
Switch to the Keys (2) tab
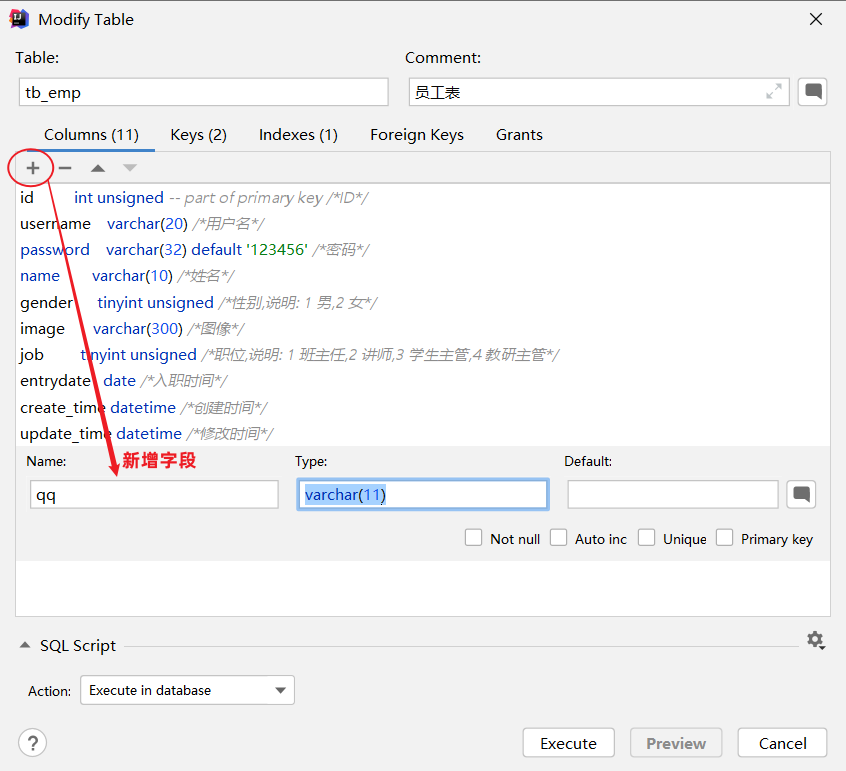[x=198, y=135]
